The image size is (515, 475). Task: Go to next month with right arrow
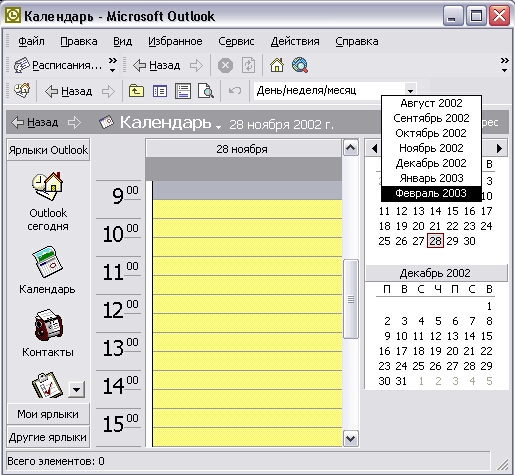click(x=499, y=148)
